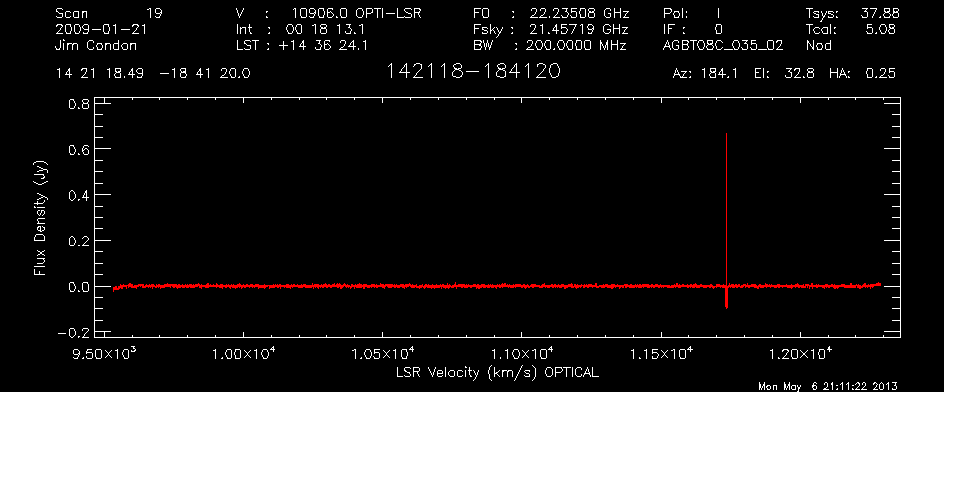This screenshot has height=490, width=962.
Task: Click the 0.6 y-axis tick label
Action: point(78,149)
